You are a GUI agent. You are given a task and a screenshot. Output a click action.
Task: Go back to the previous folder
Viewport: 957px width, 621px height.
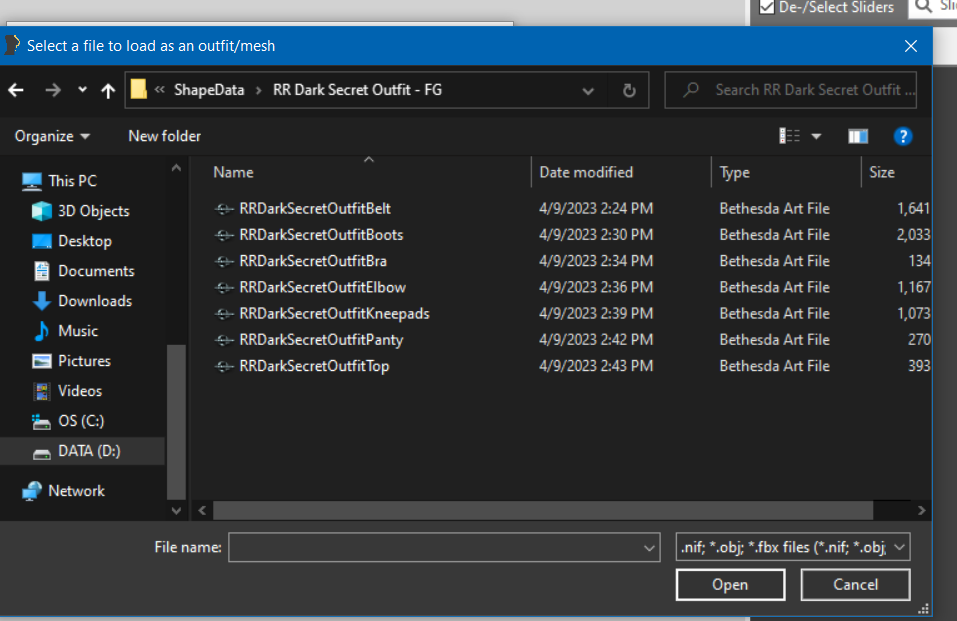[x=16, y=90]
